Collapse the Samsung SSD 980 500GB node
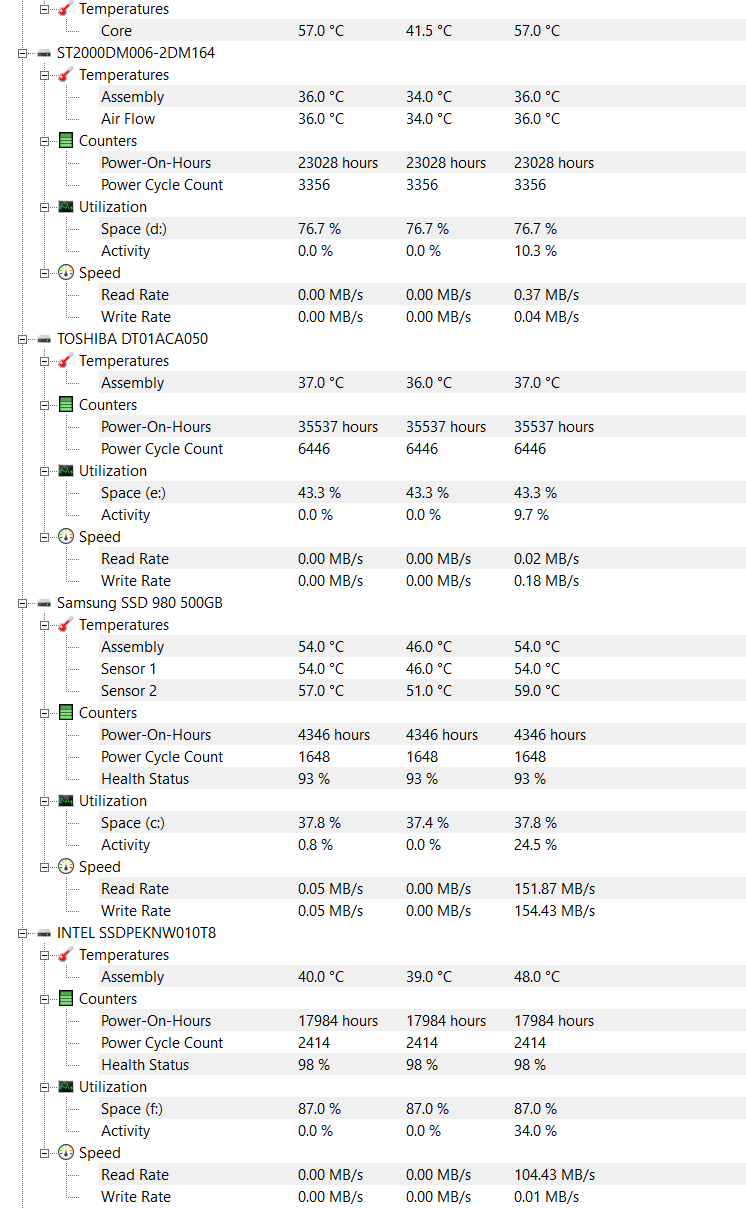 [x=22, y=603]
